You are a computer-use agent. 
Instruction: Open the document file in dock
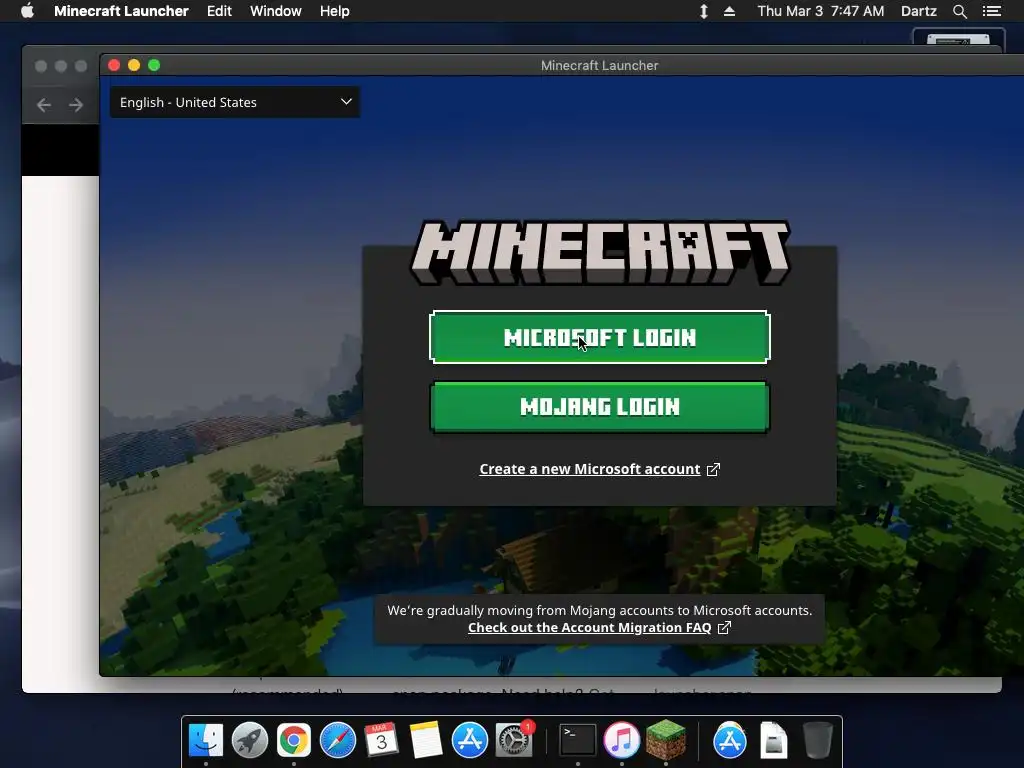point(774,740)
